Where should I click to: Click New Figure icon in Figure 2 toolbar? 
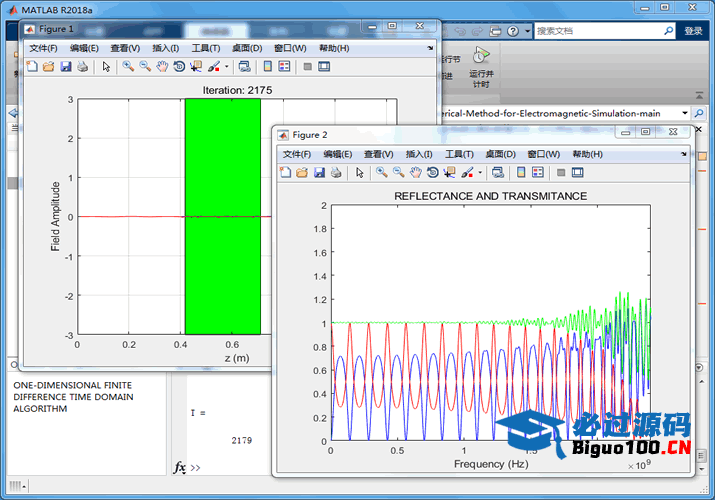tap(285, 172)
